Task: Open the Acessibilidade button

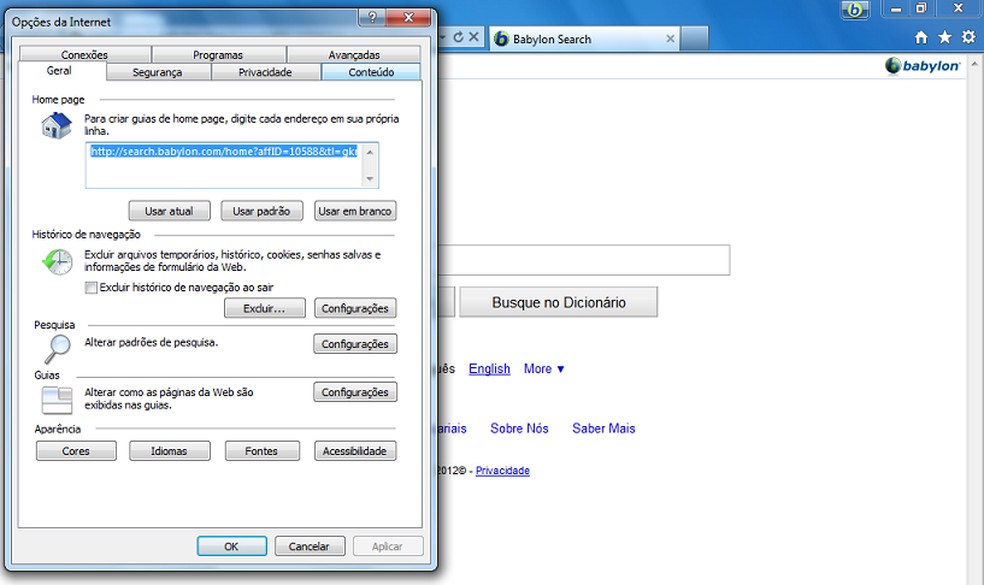Action: coord(355,451)
